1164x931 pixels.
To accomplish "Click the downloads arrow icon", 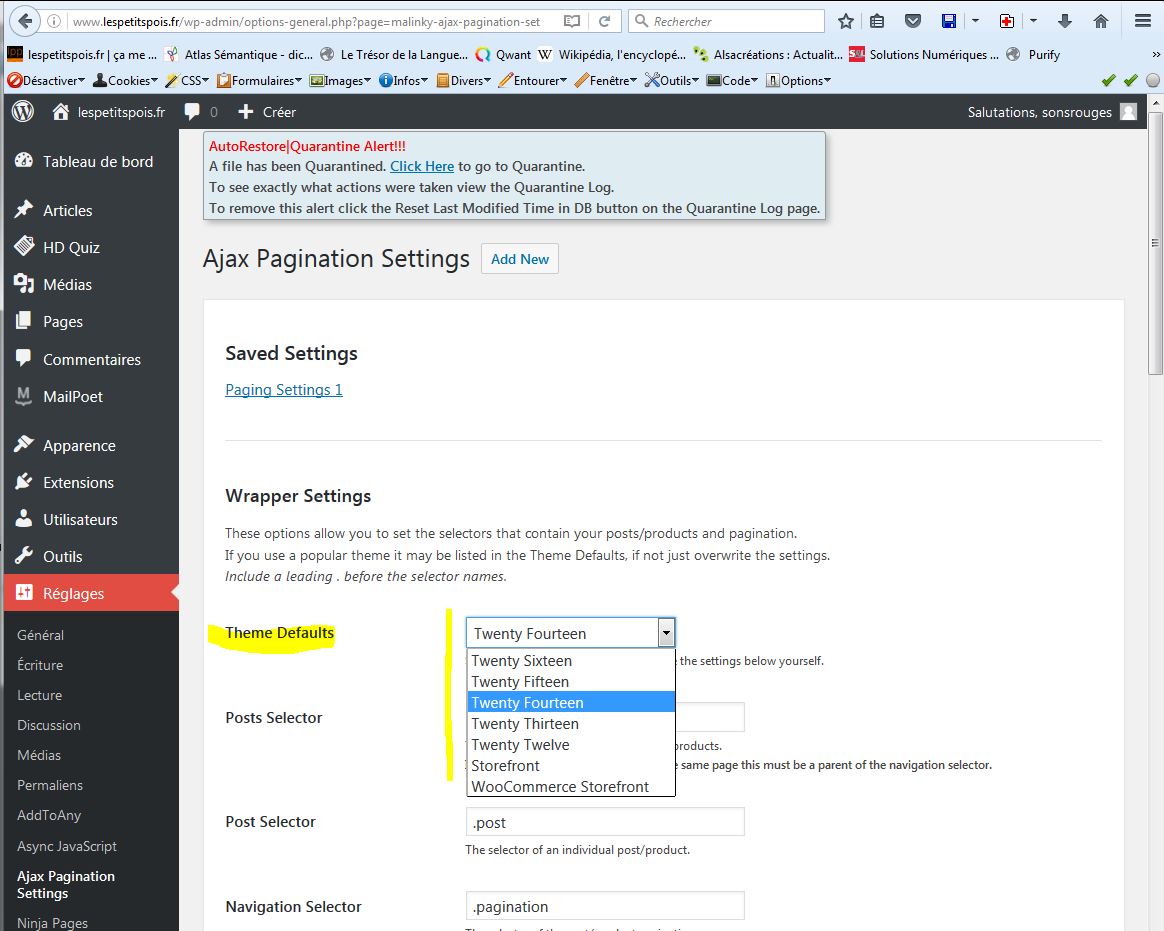I will [1065, 21].
